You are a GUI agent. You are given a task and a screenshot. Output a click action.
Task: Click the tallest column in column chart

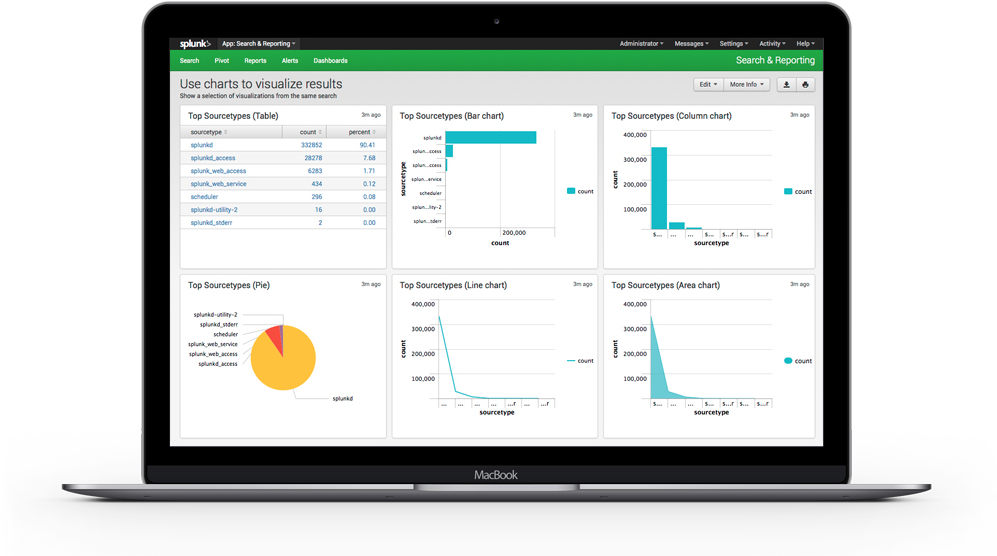[659, 188]
